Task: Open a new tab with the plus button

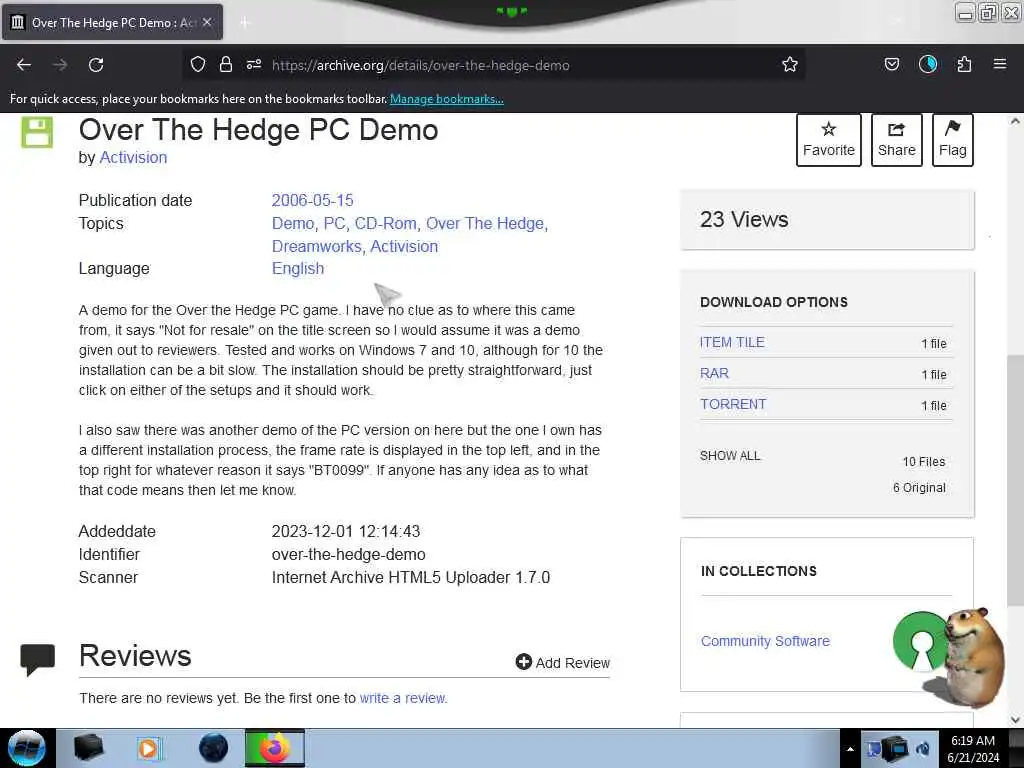Action: pos(245,23)
